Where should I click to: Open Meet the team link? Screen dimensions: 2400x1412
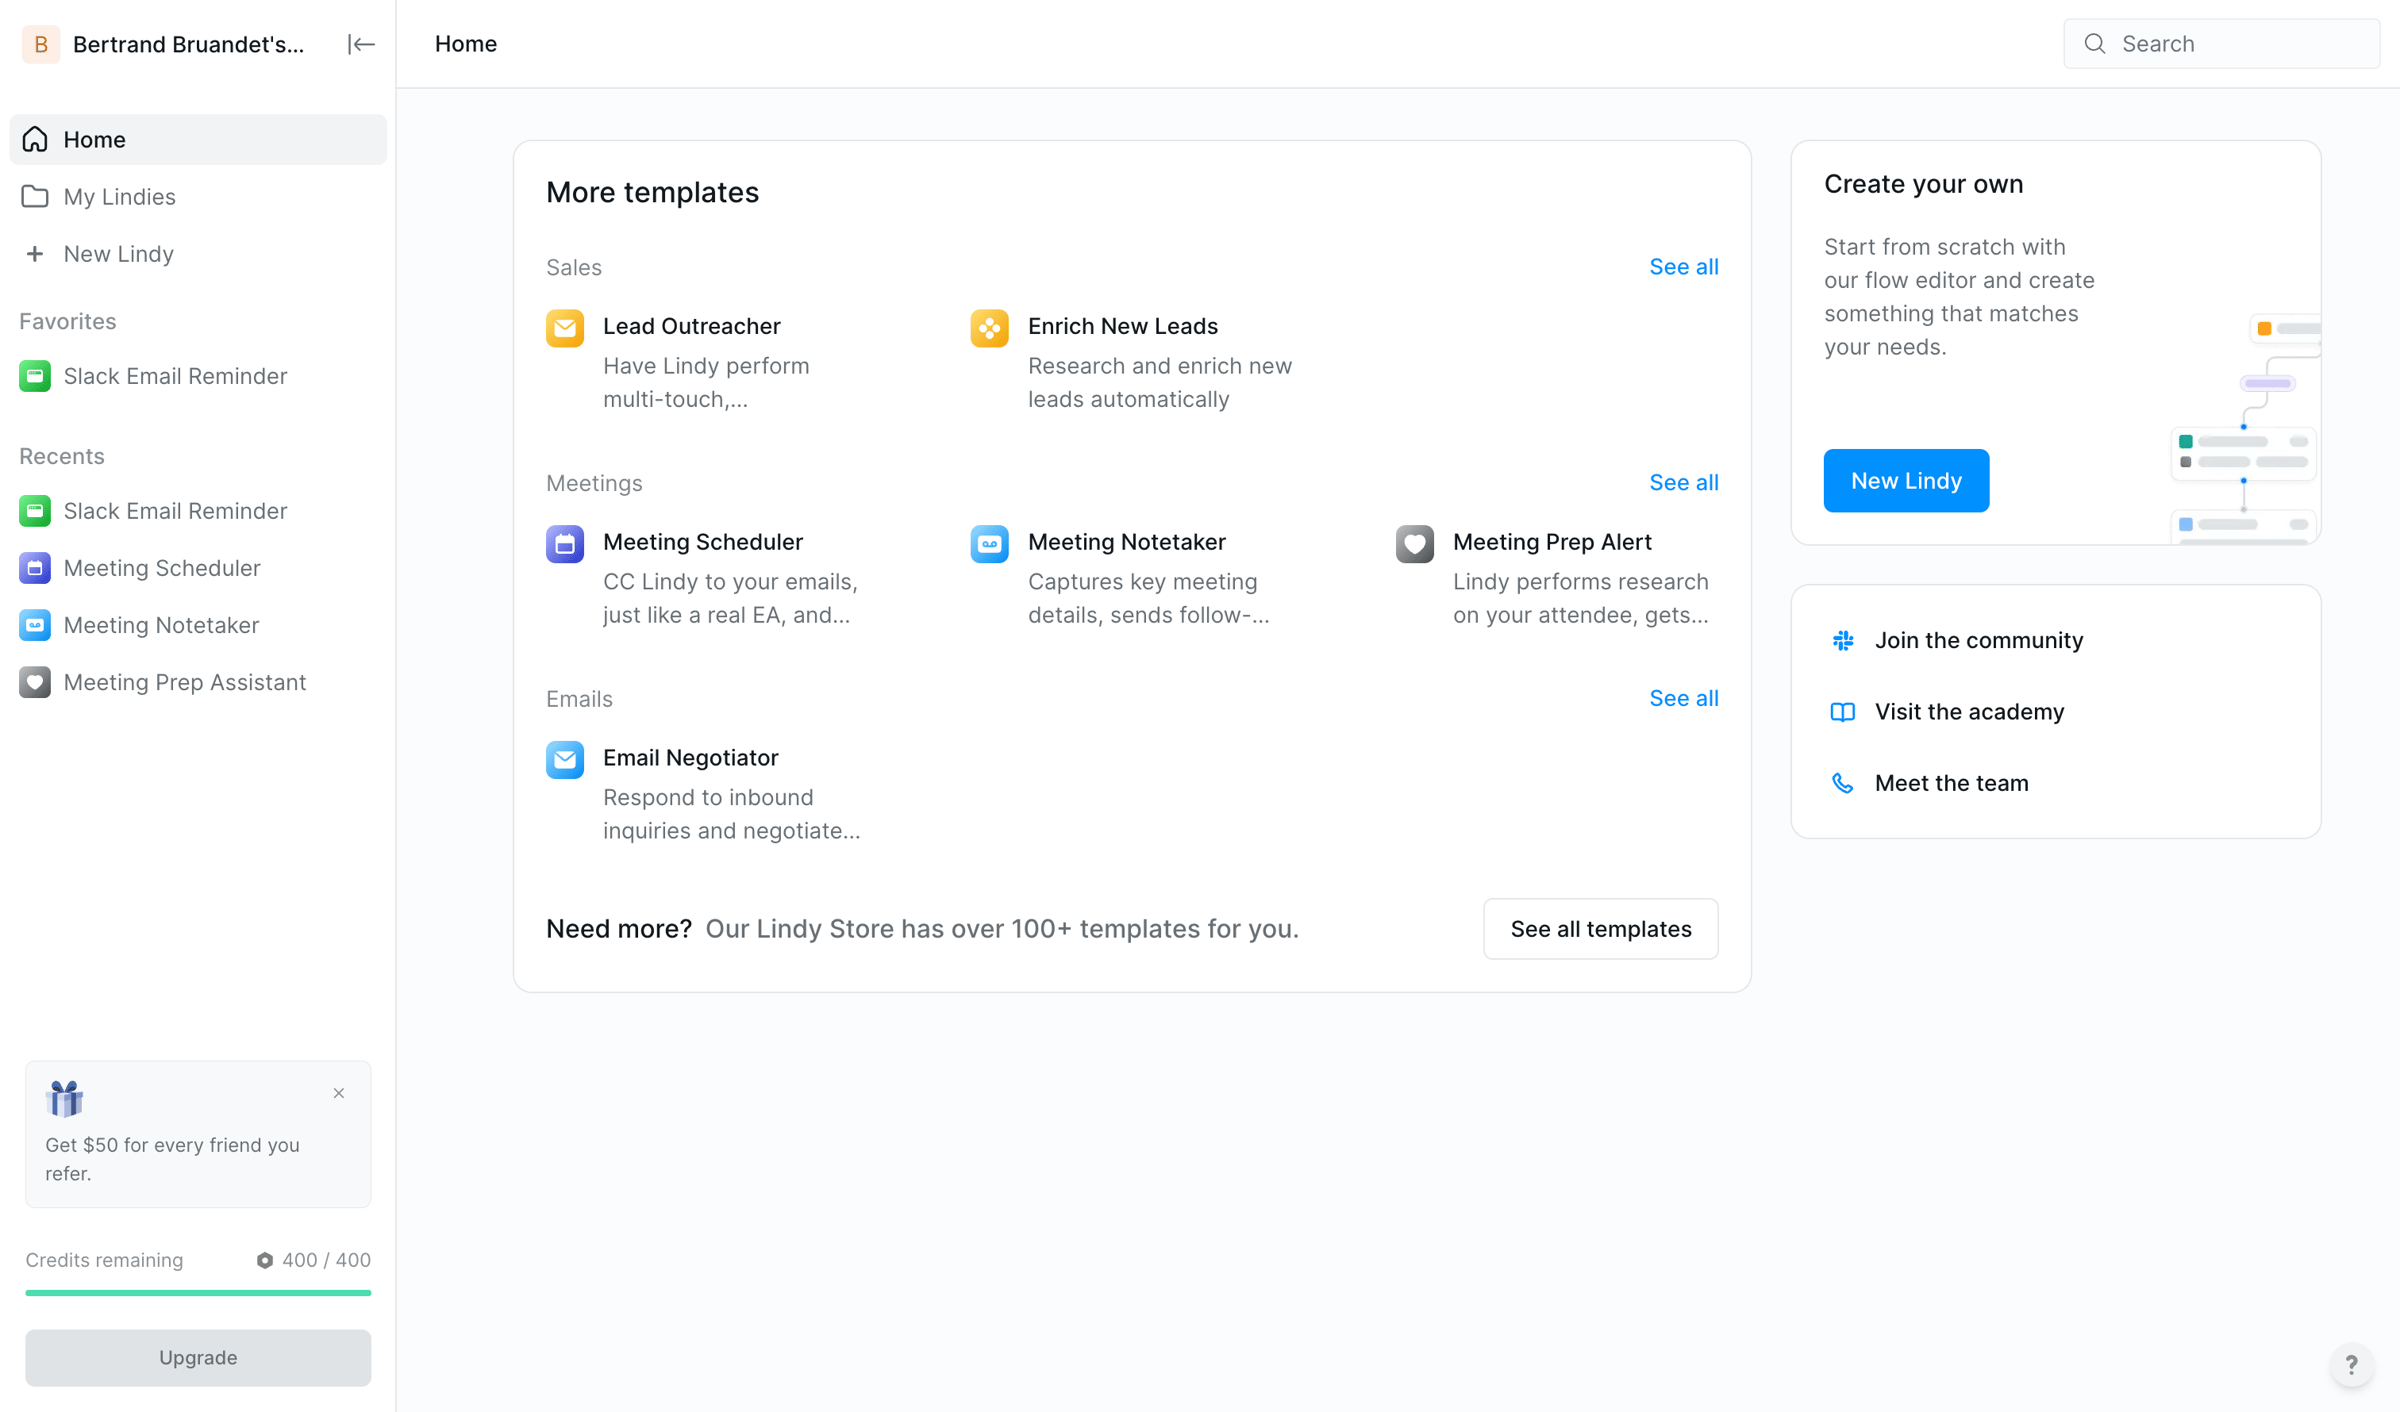click(x=1952, y=783)
